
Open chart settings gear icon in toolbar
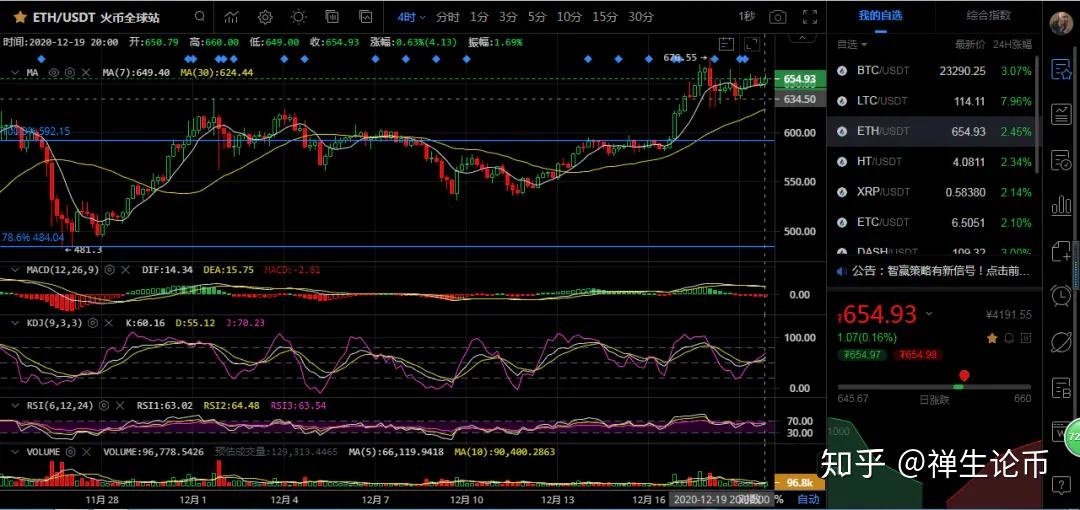click(x=264, y=17)
